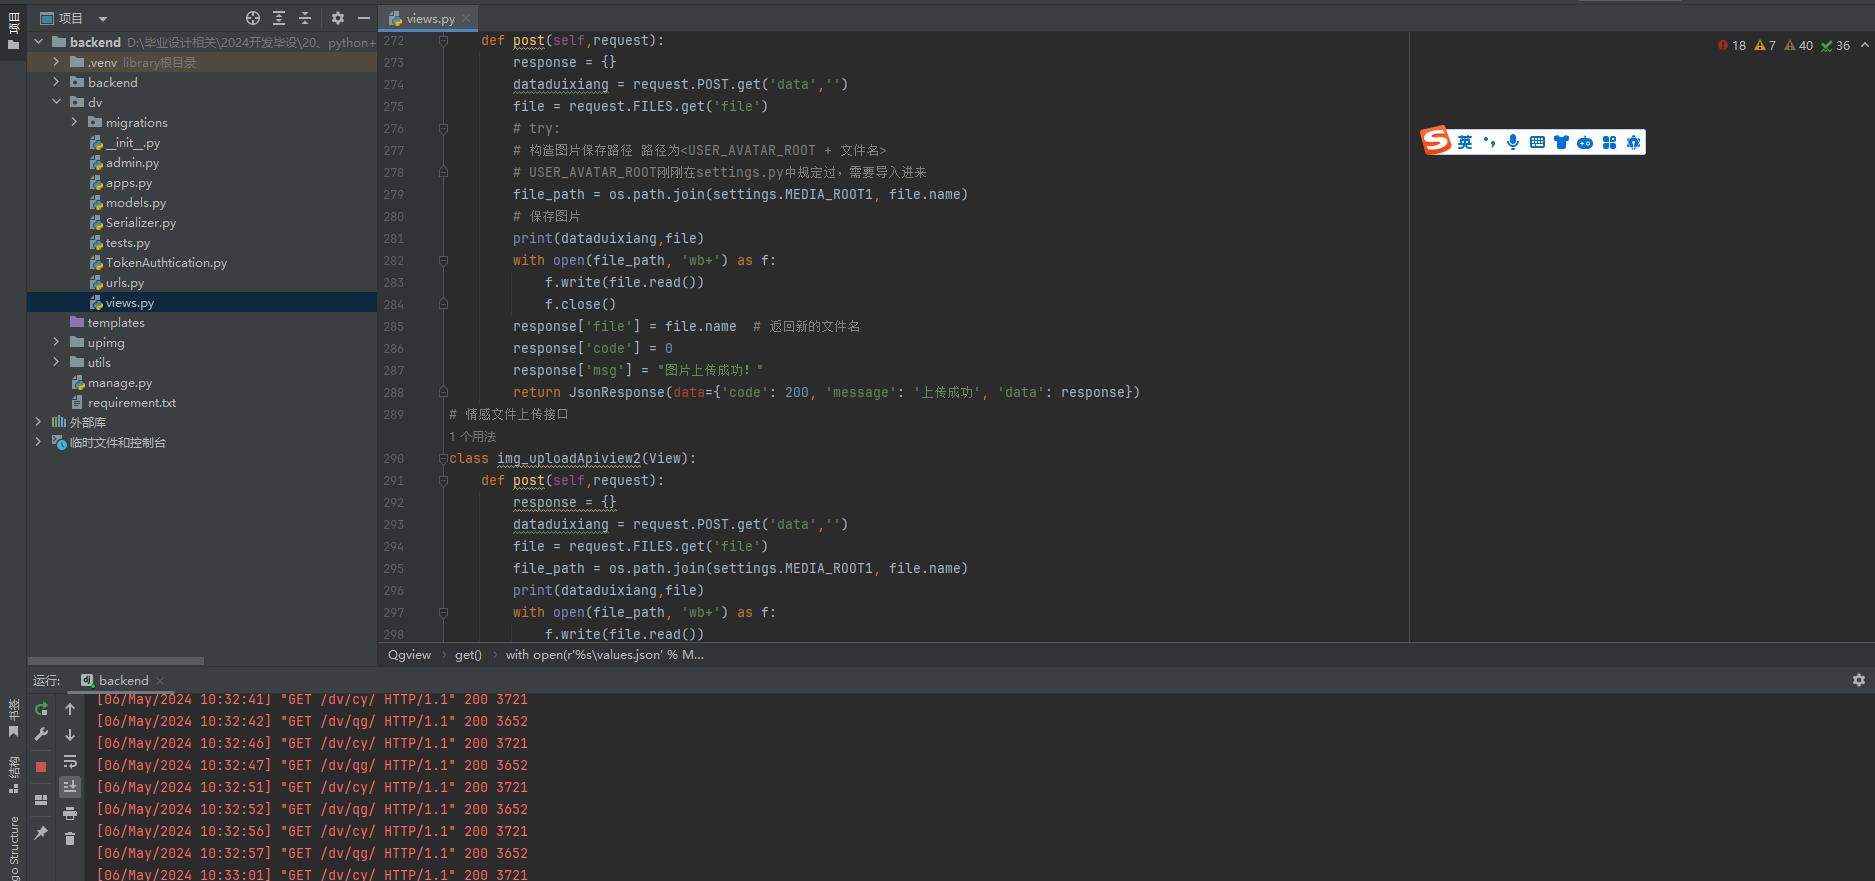Viewport: 1875px width, 881px height.
Task: Click the typos indicator 36
Action: pyautogui.click(x=1835, y=45)
